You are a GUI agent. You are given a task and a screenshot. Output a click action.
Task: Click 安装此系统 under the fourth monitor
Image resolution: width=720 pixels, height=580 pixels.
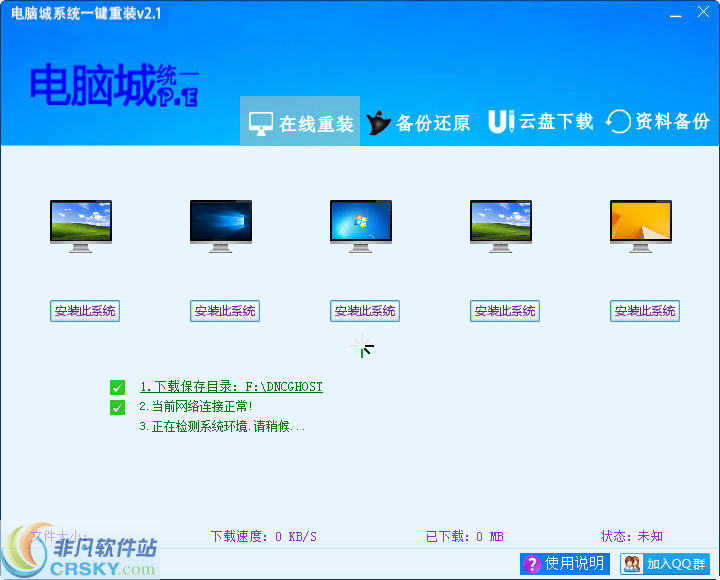[505, 311]
